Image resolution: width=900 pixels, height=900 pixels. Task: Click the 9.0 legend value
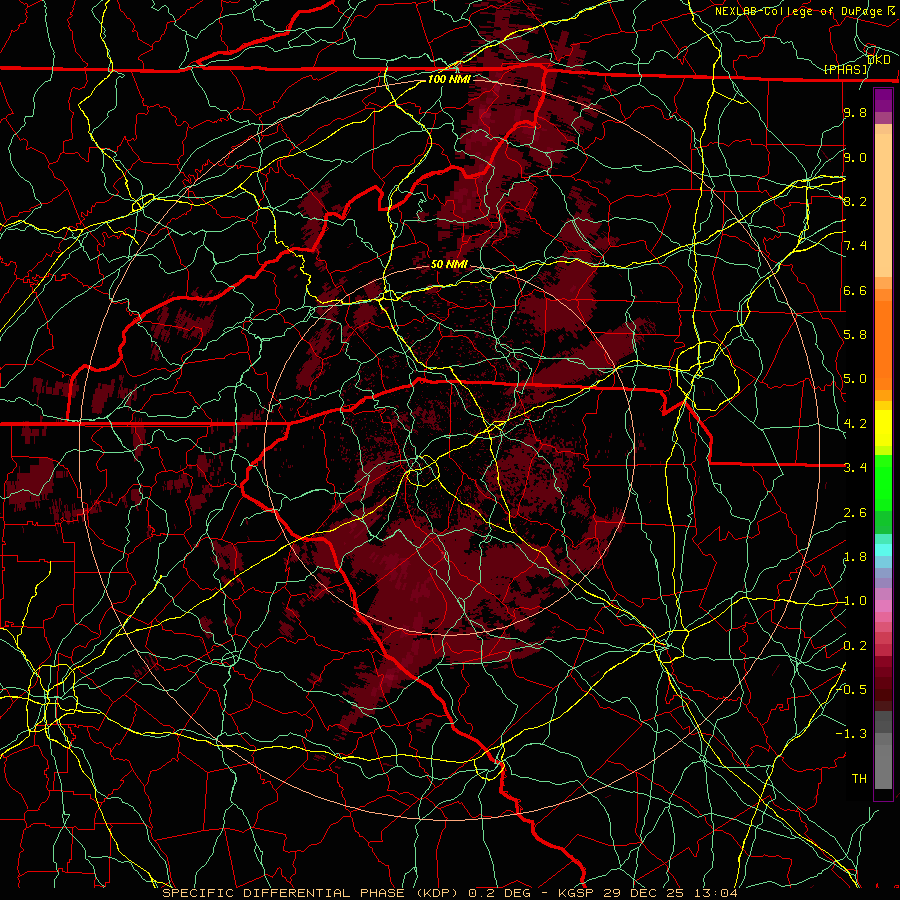855,157
